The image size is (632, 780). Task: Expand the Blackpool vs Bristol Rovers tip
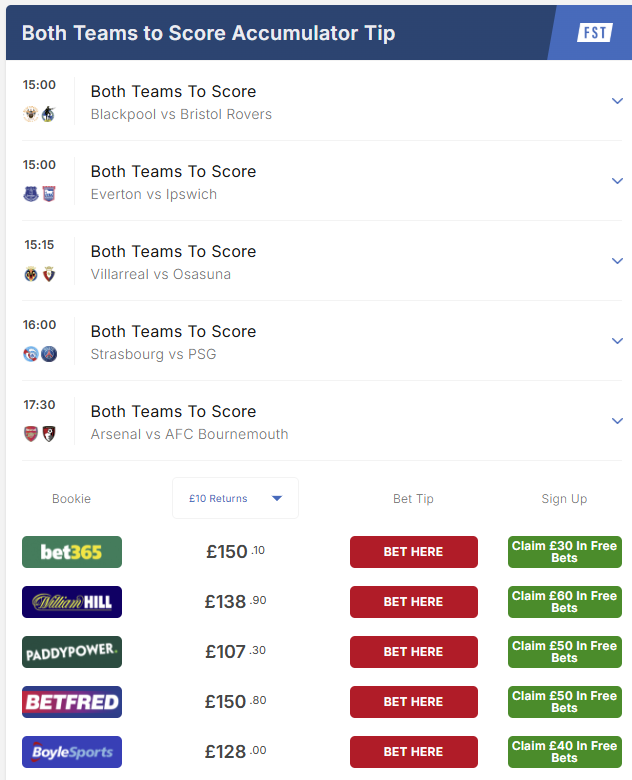click(617, 101)
